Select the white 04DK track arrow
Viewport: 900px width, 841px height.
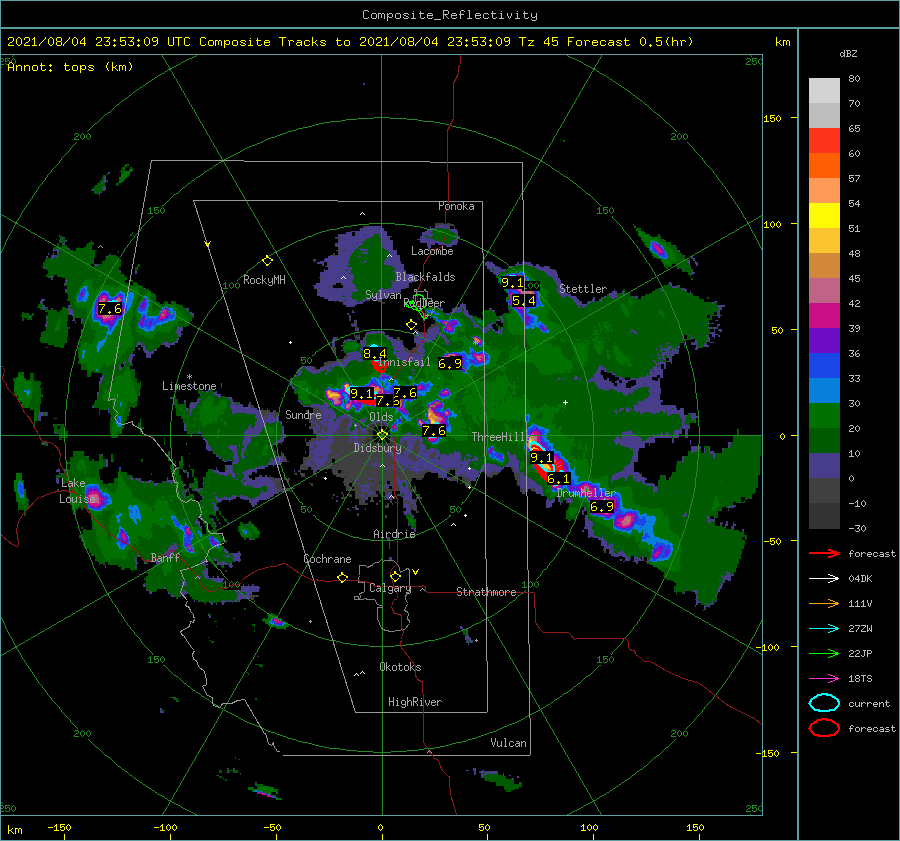(x=824, y=579)
